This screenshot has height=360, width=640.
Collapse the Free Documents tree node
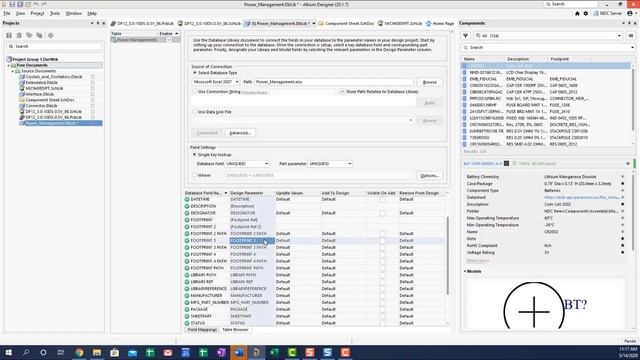point(9,65)
